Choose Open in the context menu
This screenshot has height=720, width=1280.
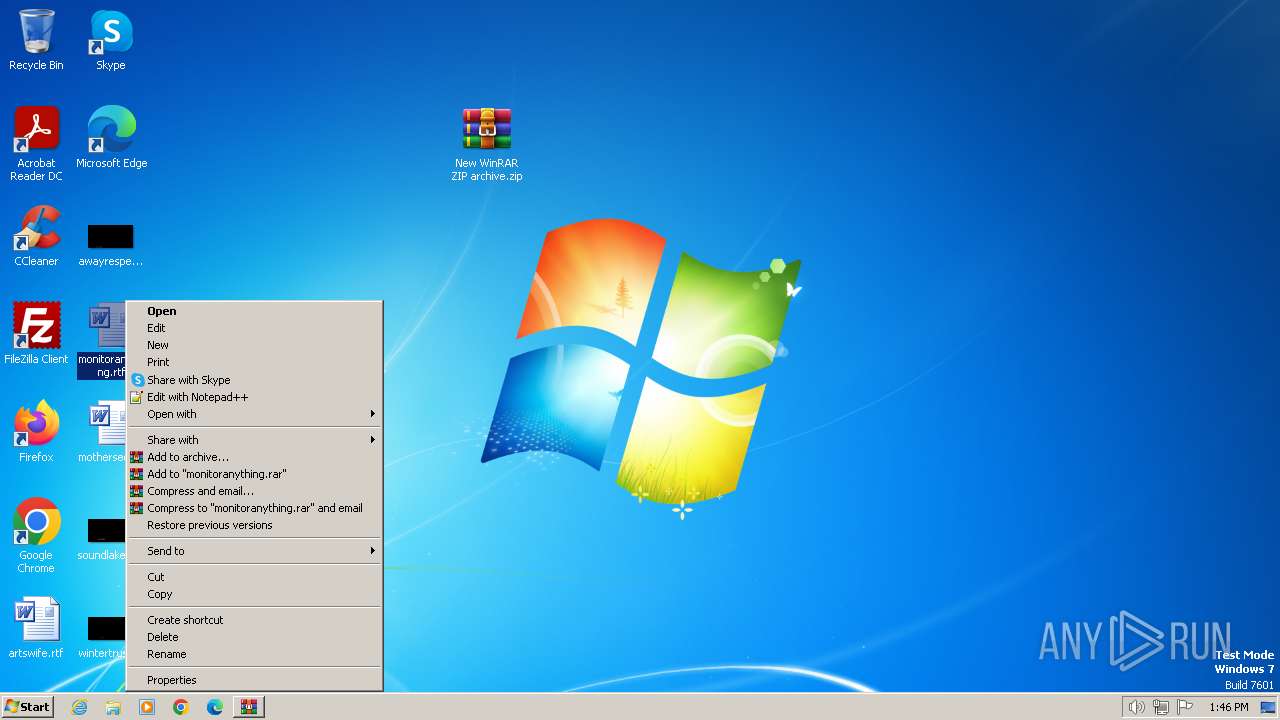[255, 311]
